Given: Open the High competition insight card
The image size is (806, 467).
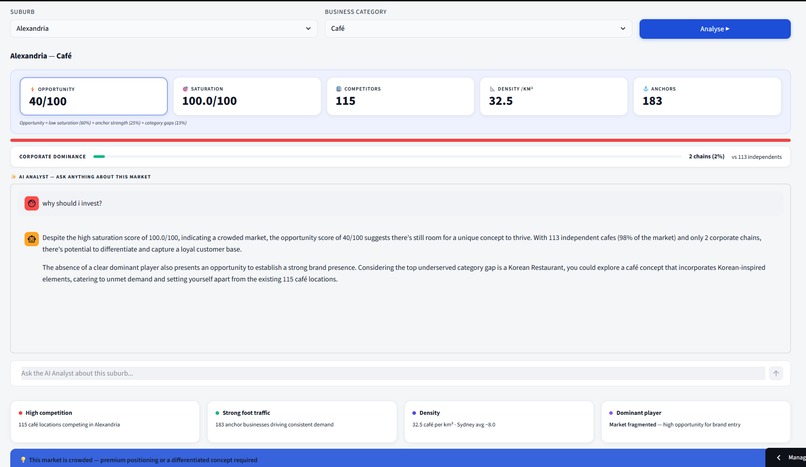Looking at the screenshot, I should tap(105, 421).
